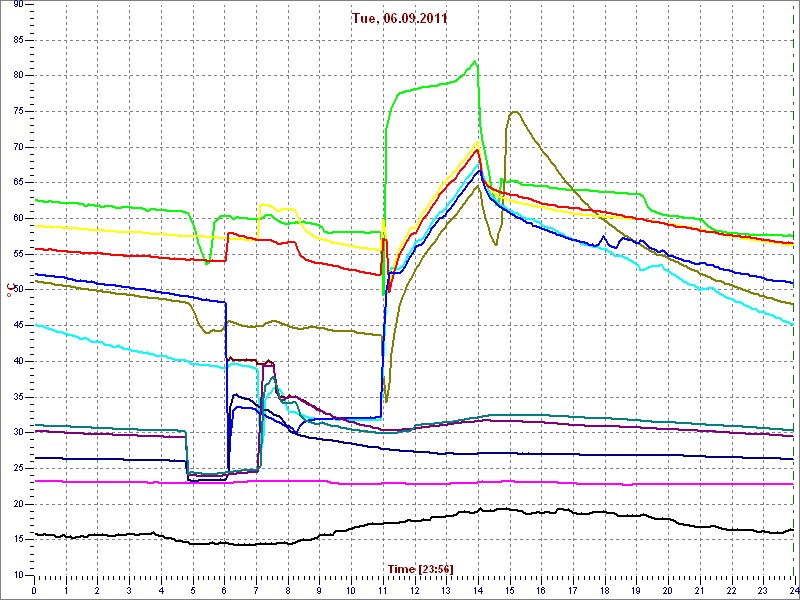The width and height of the screenshot is (800, 600).
Task: Click the 35 label on temperature axis
Action: point(18,397)
